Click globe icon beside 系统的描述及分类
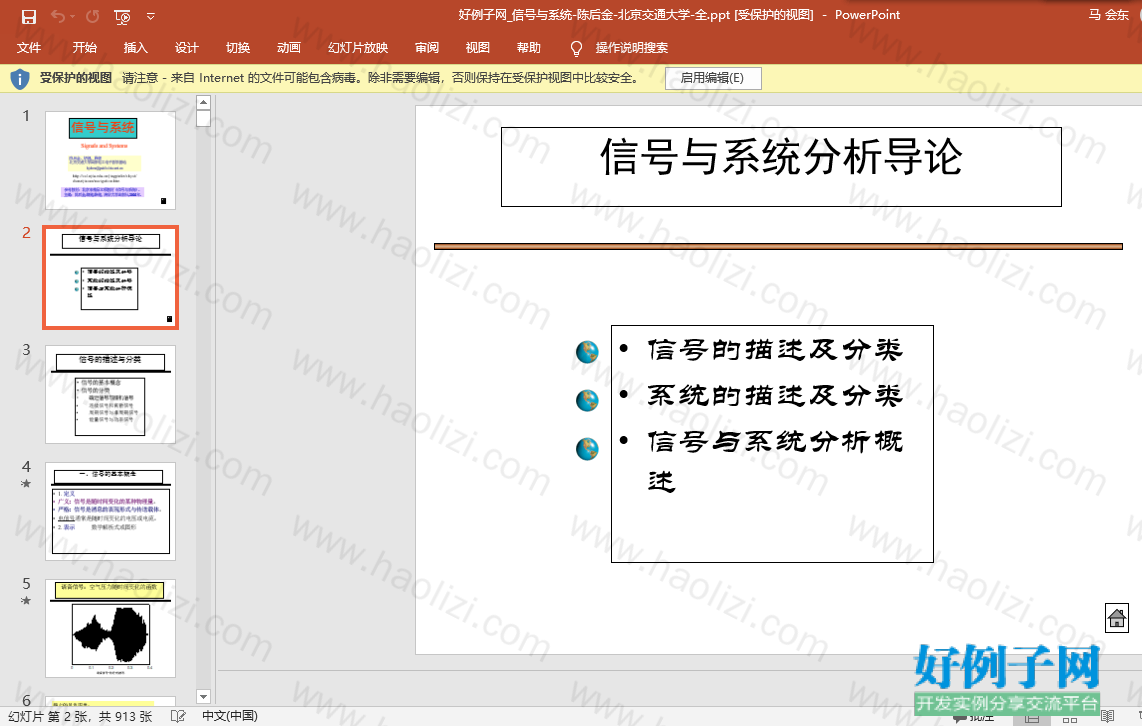Image resolution: width=1142 pixels, height=726 pixels. point(587,400)
